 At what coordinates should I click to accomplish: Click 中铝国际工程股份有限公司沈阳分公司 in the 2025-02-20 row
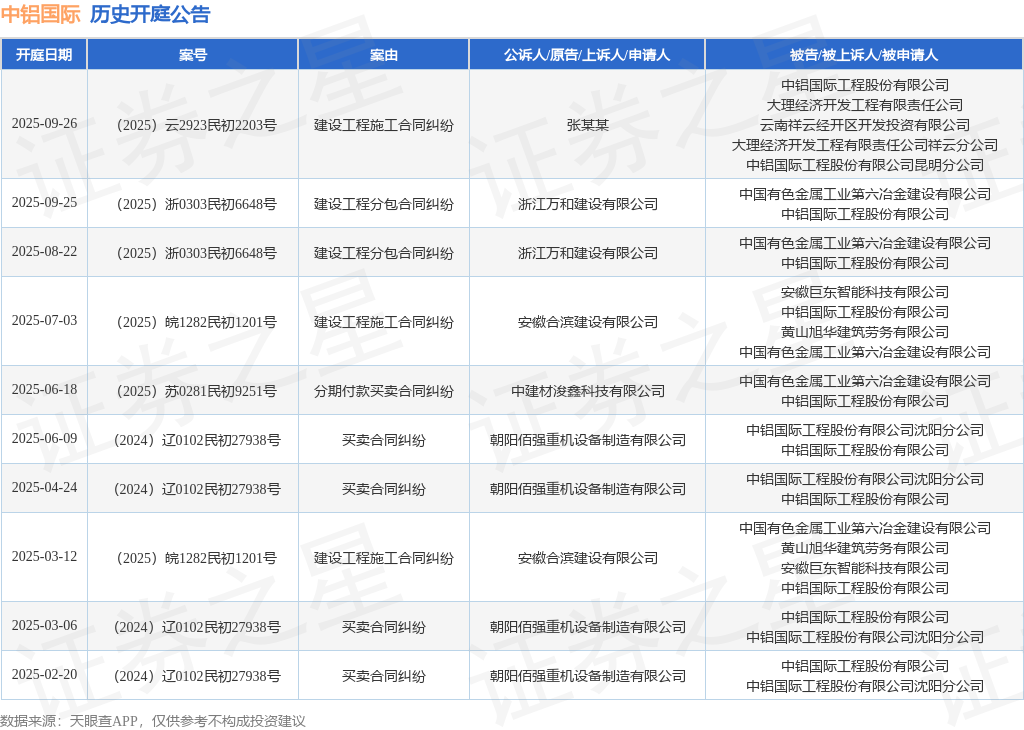coord(865,686)
